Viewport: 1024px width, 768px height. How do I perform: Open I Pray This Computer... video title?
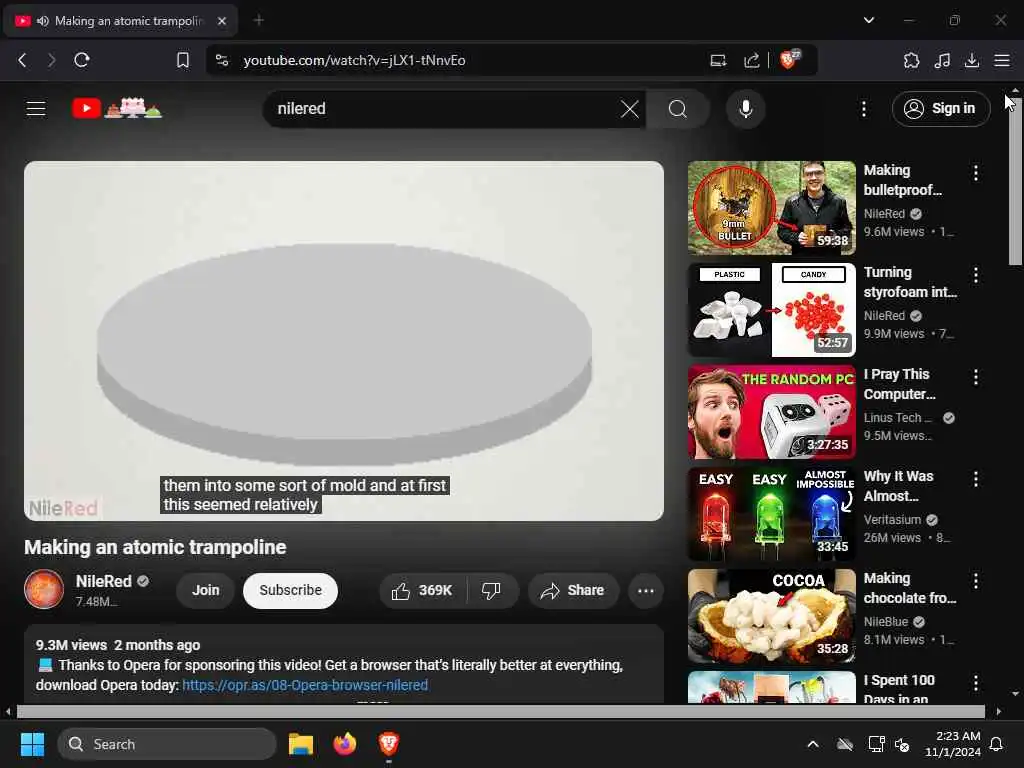pyautogui.click(x=900, y=384)
